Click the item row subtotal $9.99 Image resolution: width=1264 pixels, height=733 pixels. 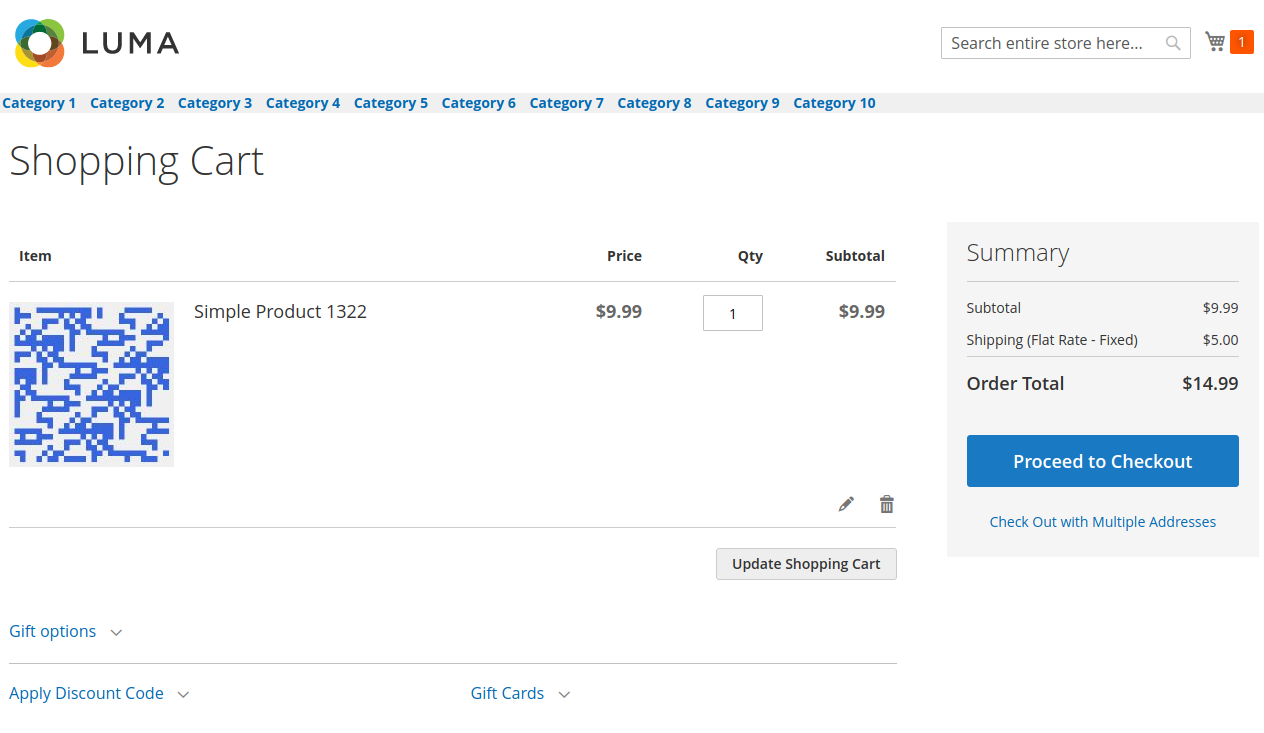coord(862,312)
